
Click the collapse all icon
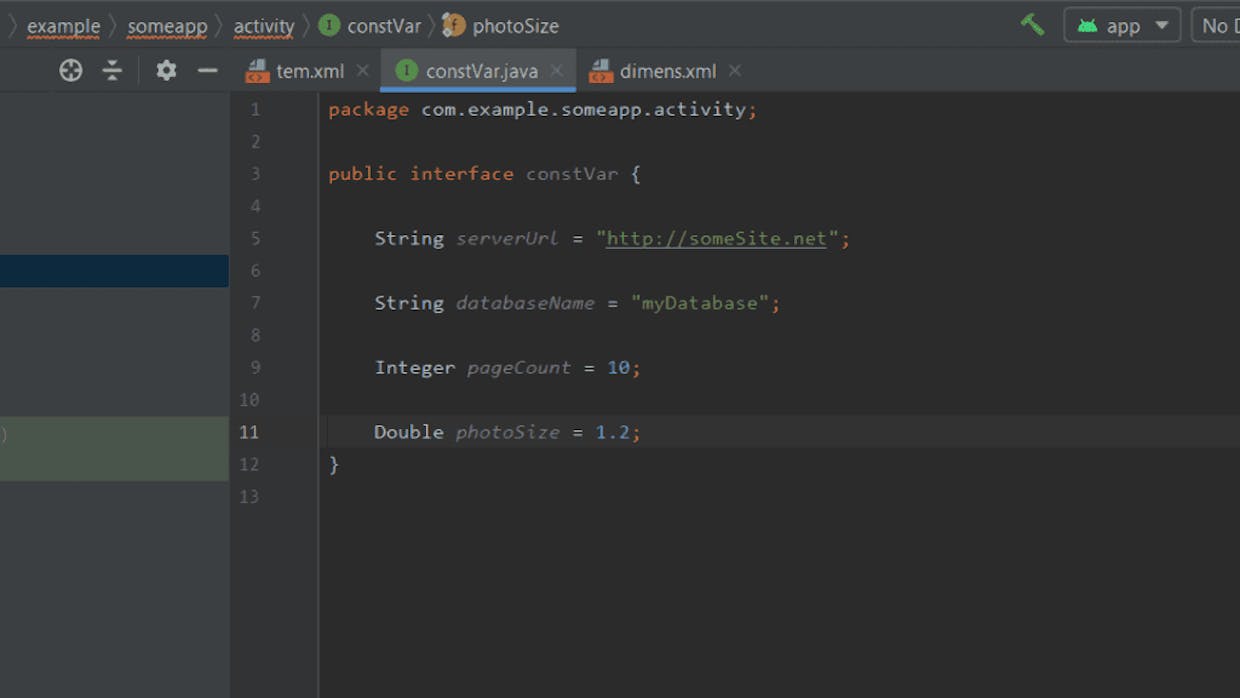(112, 70)
